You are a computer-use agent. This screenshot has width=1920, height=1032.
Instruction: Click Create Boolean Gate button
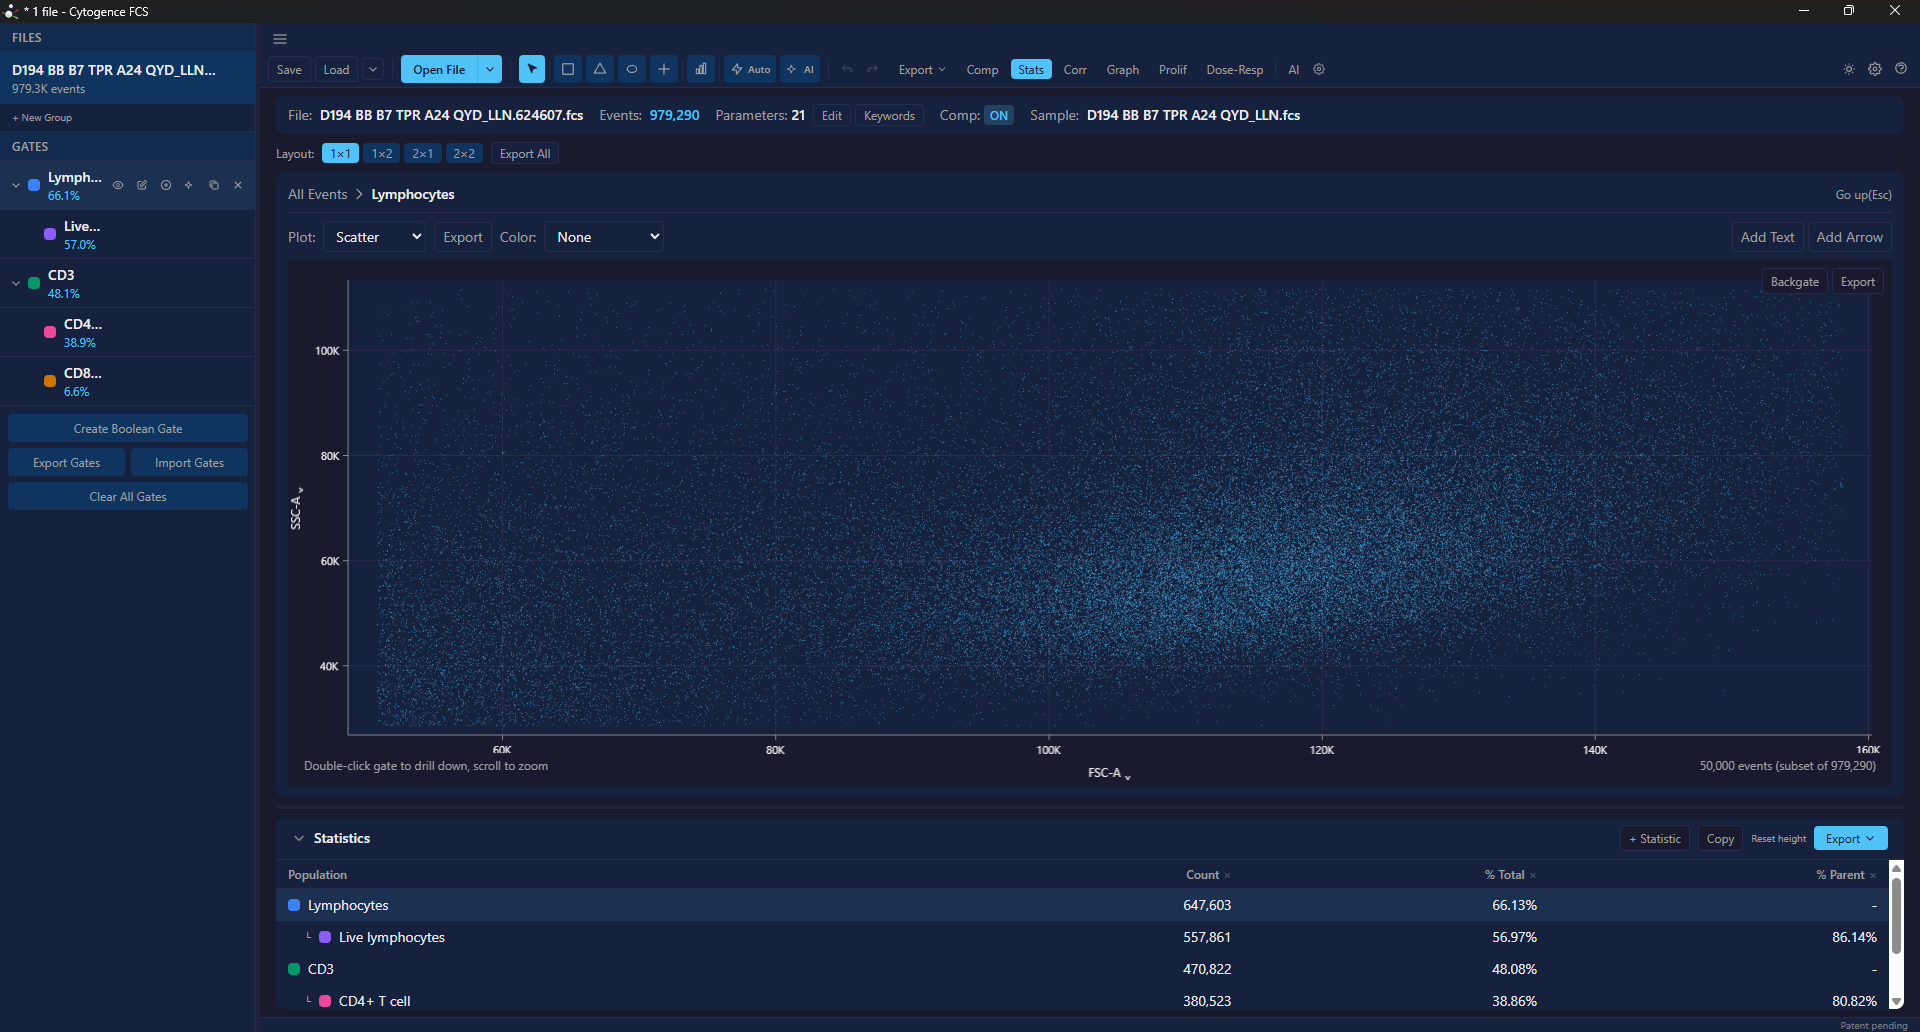[x=128, y=428]
